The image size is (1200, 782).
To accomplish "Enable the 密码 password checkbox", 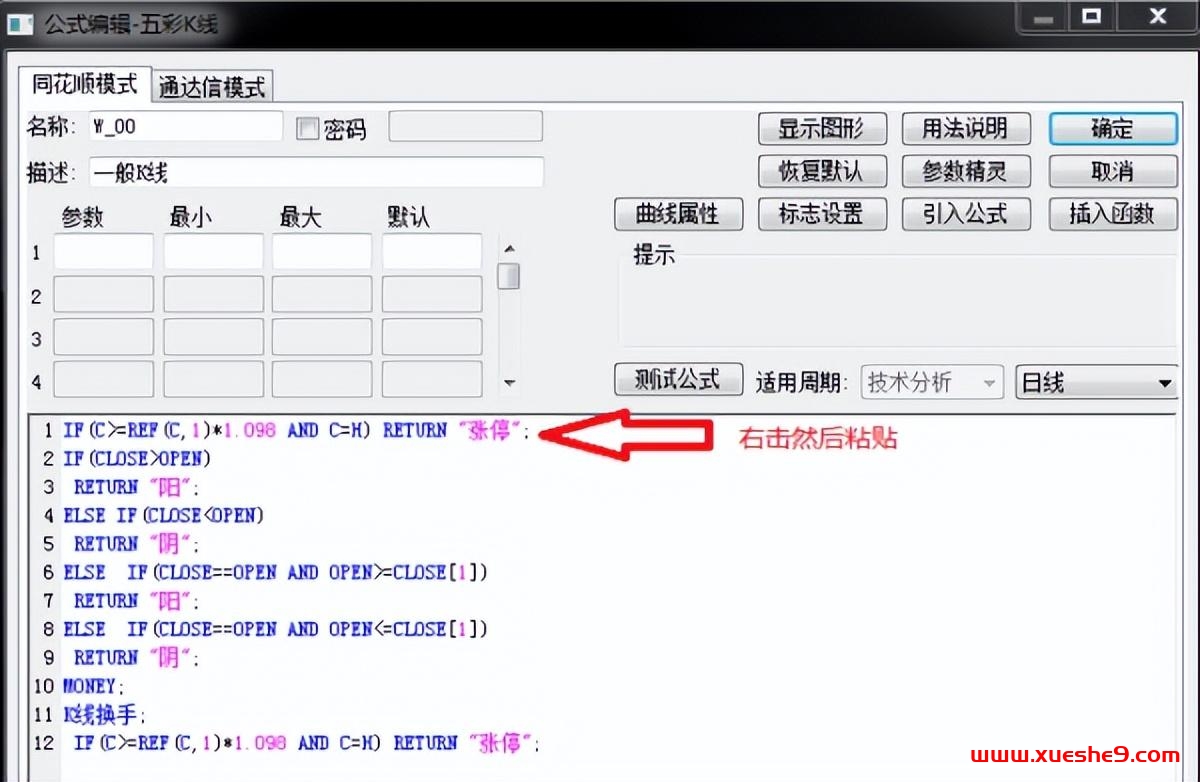I will click(307, 128).
